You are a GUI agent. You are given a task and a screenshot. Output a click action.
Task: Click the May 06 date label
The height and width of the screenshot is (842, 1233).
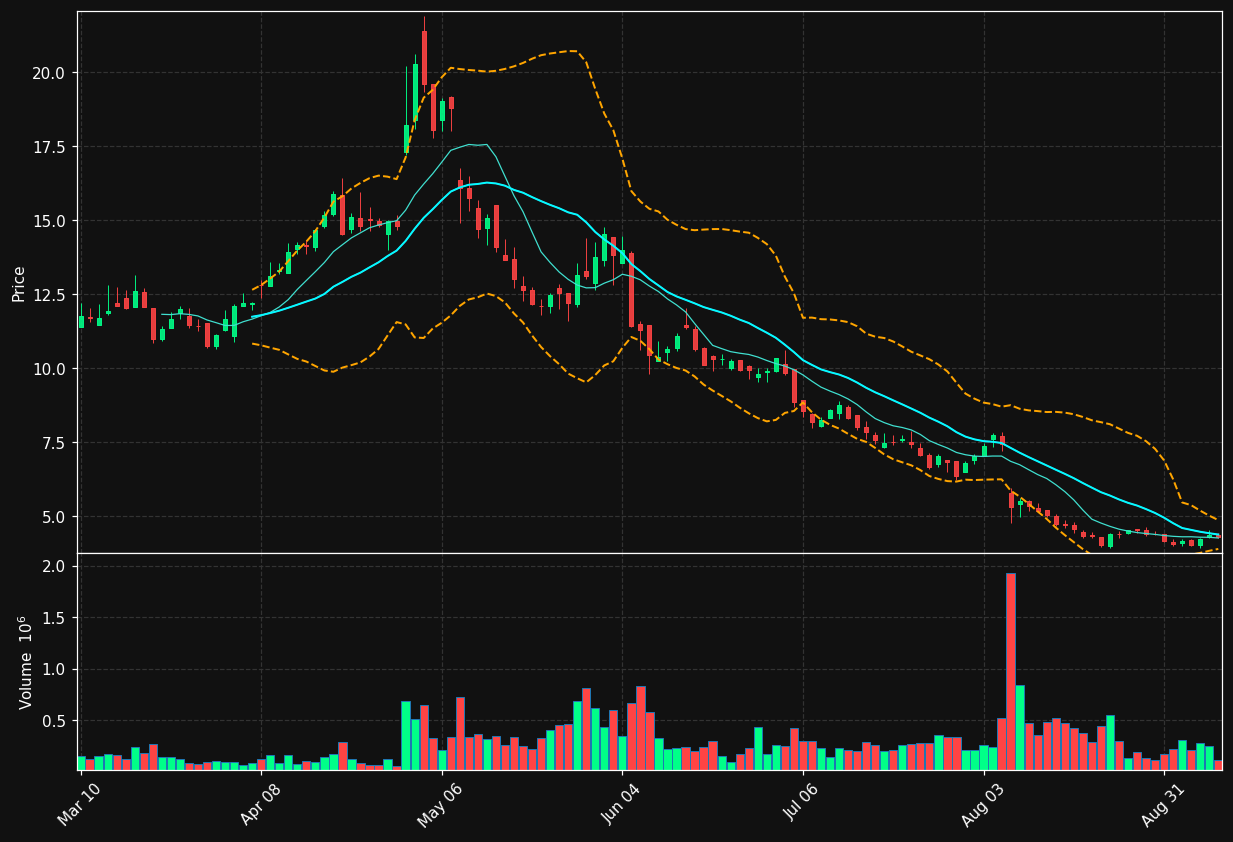pos(438,805)
